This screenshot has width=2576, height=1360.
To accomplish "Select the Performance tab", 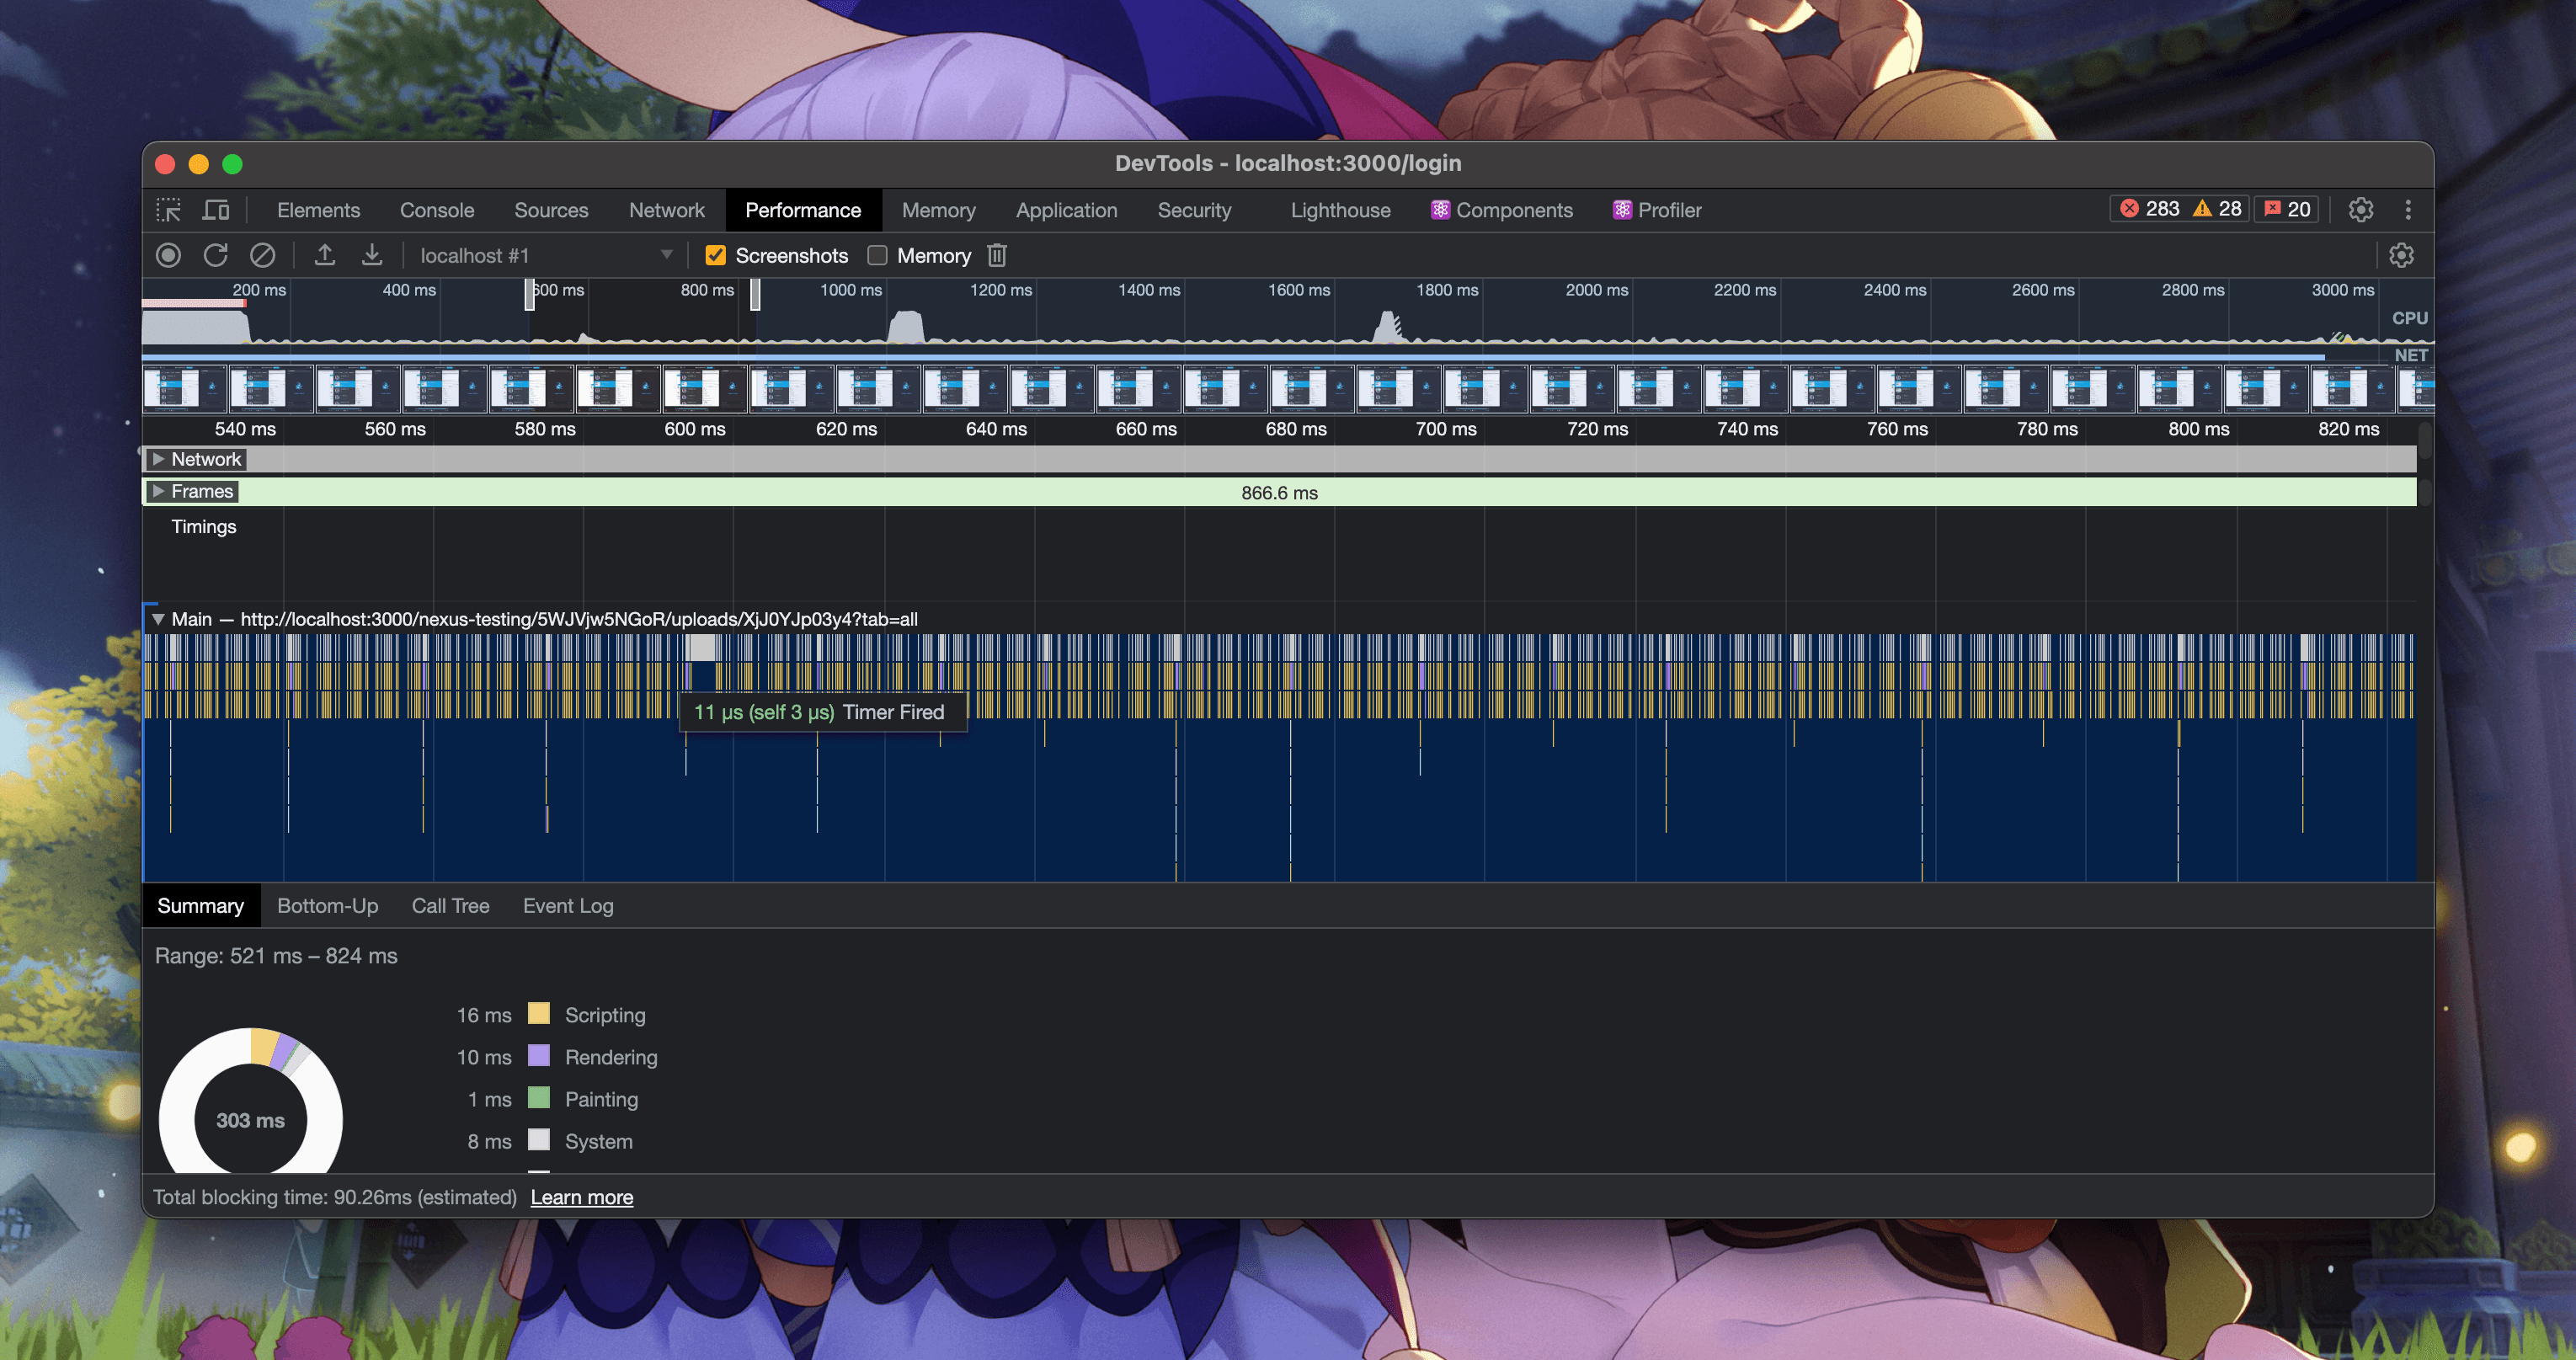I will click(x=803, y=210).
